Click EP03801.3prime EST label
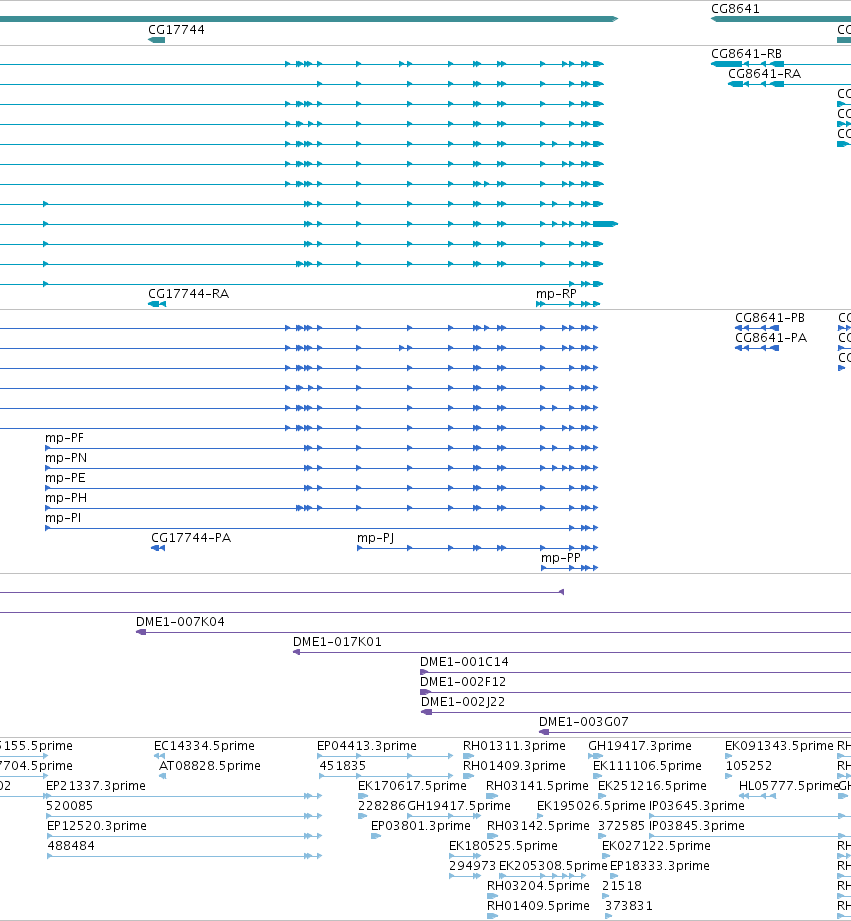851x921 pixels. coord(421,825)
